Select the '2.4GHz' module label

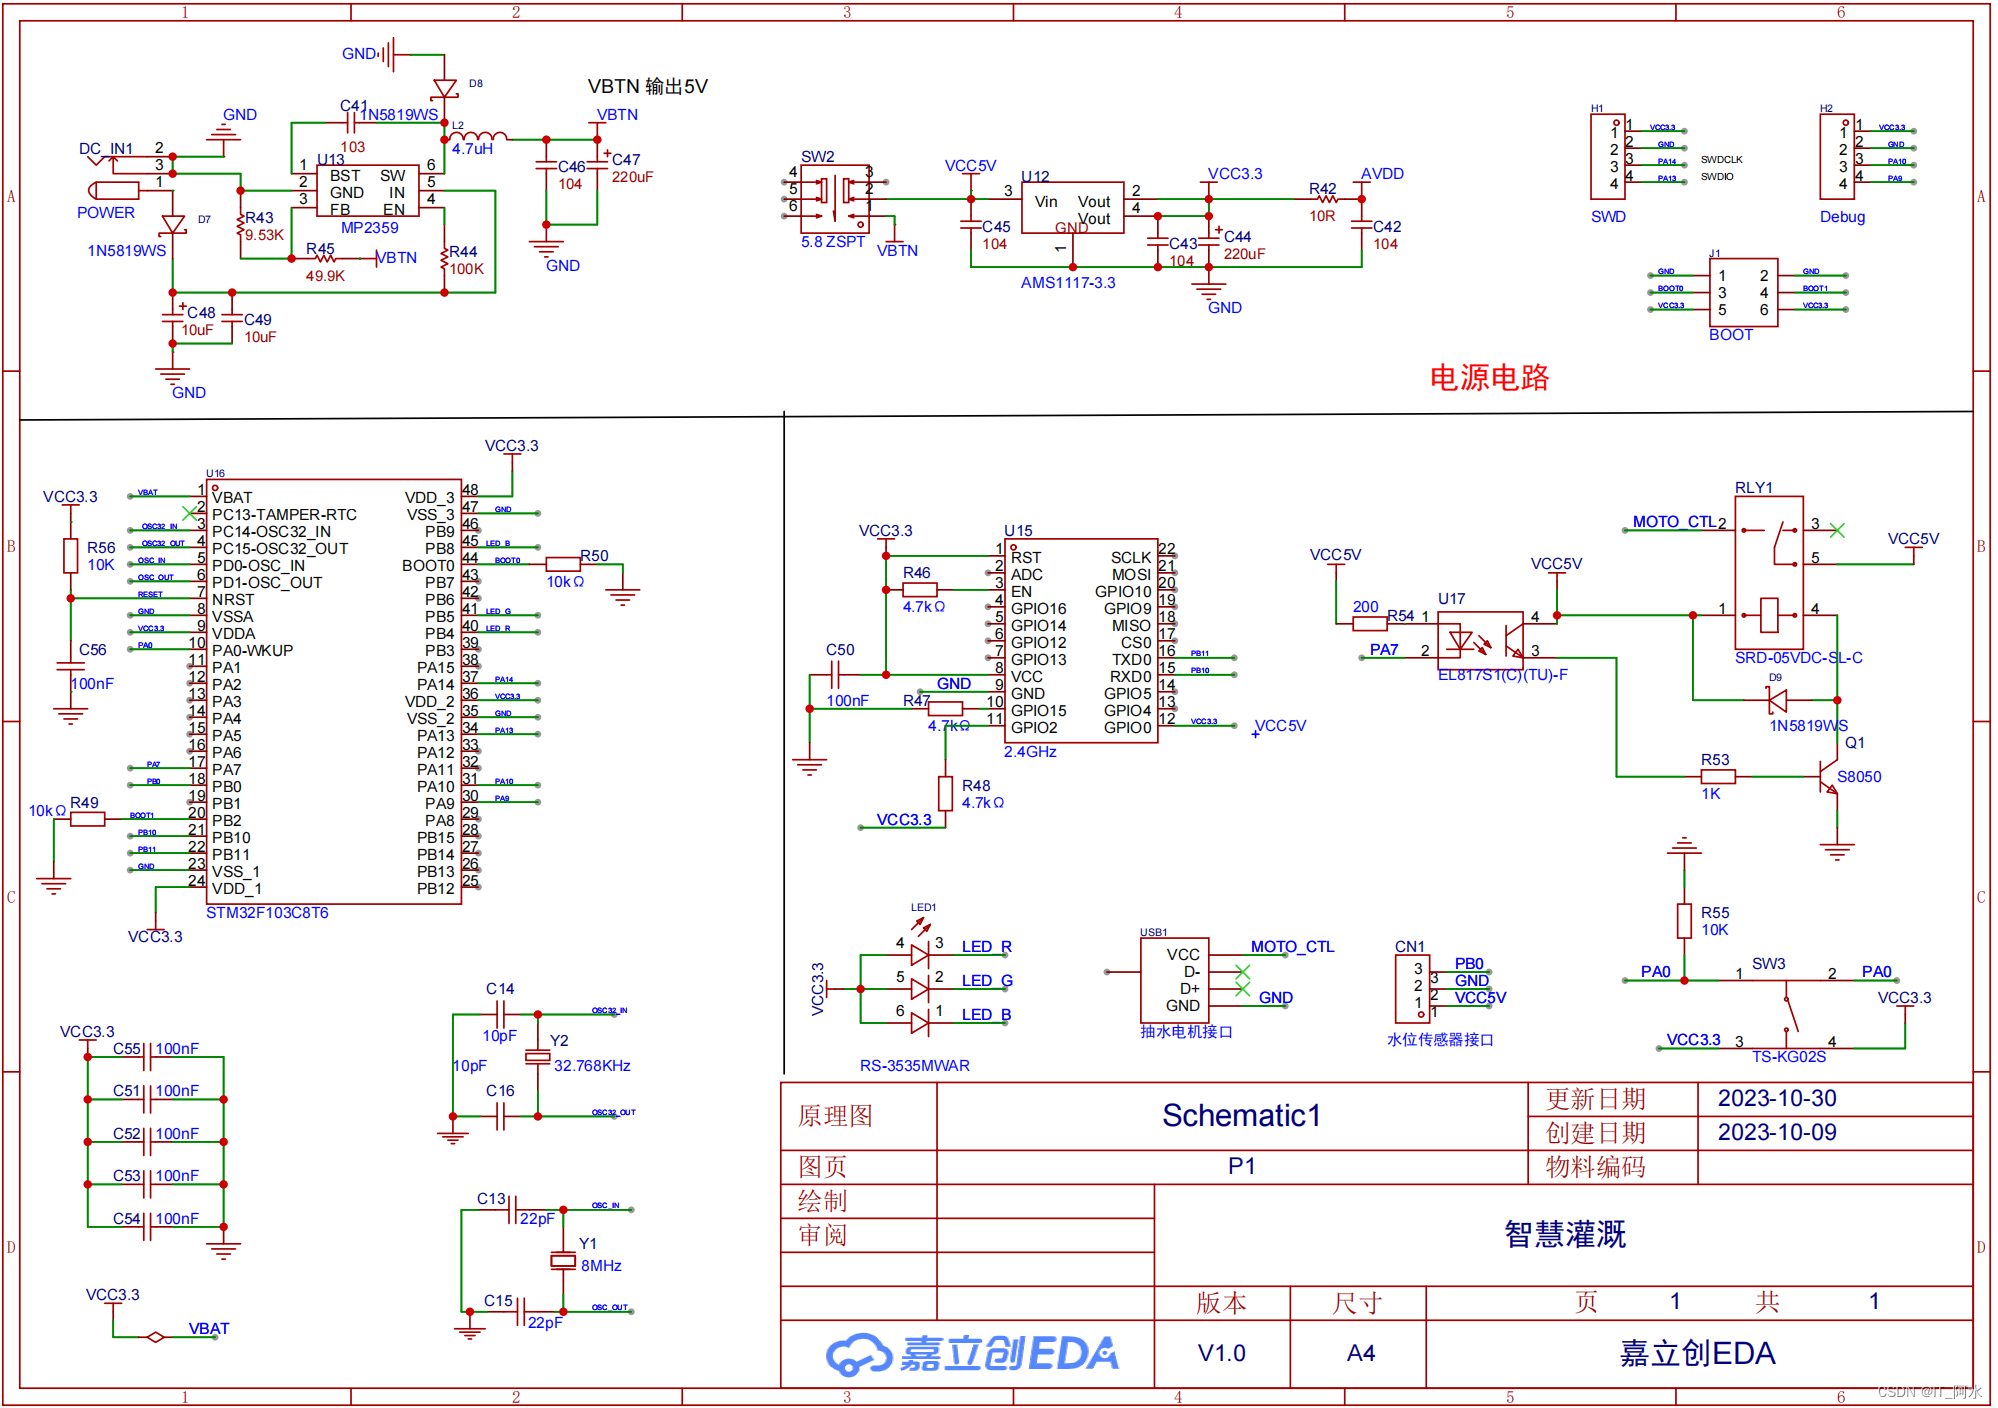[1030, 752]
